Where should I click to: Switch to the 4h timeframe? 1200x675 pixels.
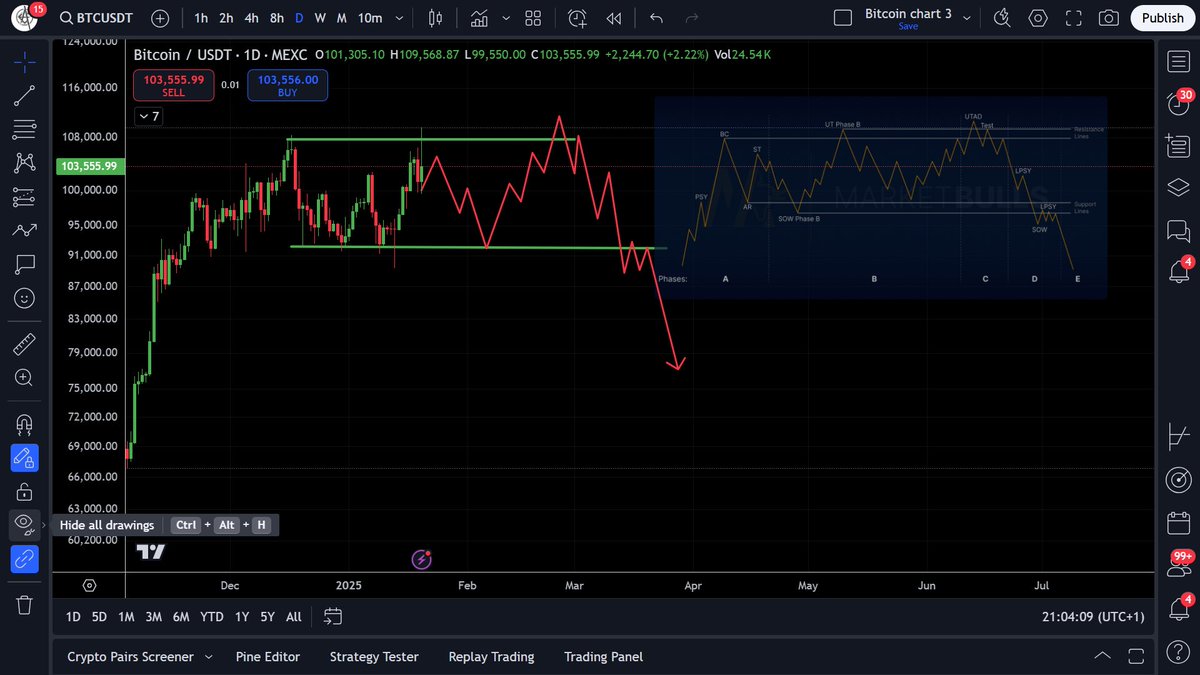(252, 18)
